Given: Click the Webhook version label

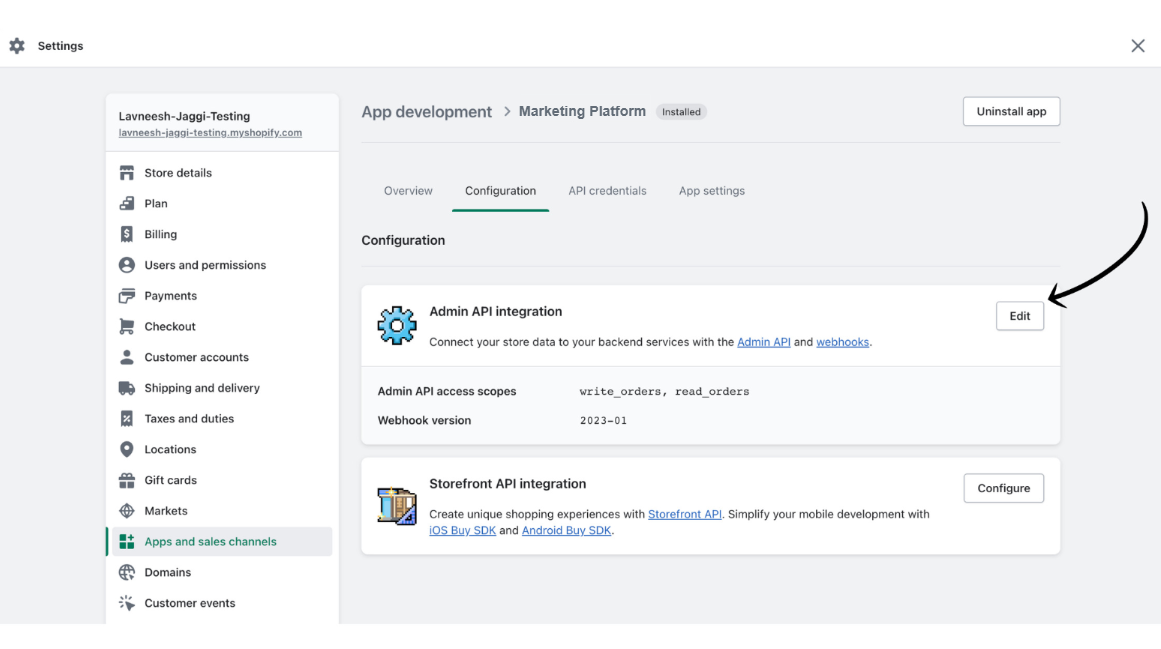Looking at the screenshot, I should 424,420.
